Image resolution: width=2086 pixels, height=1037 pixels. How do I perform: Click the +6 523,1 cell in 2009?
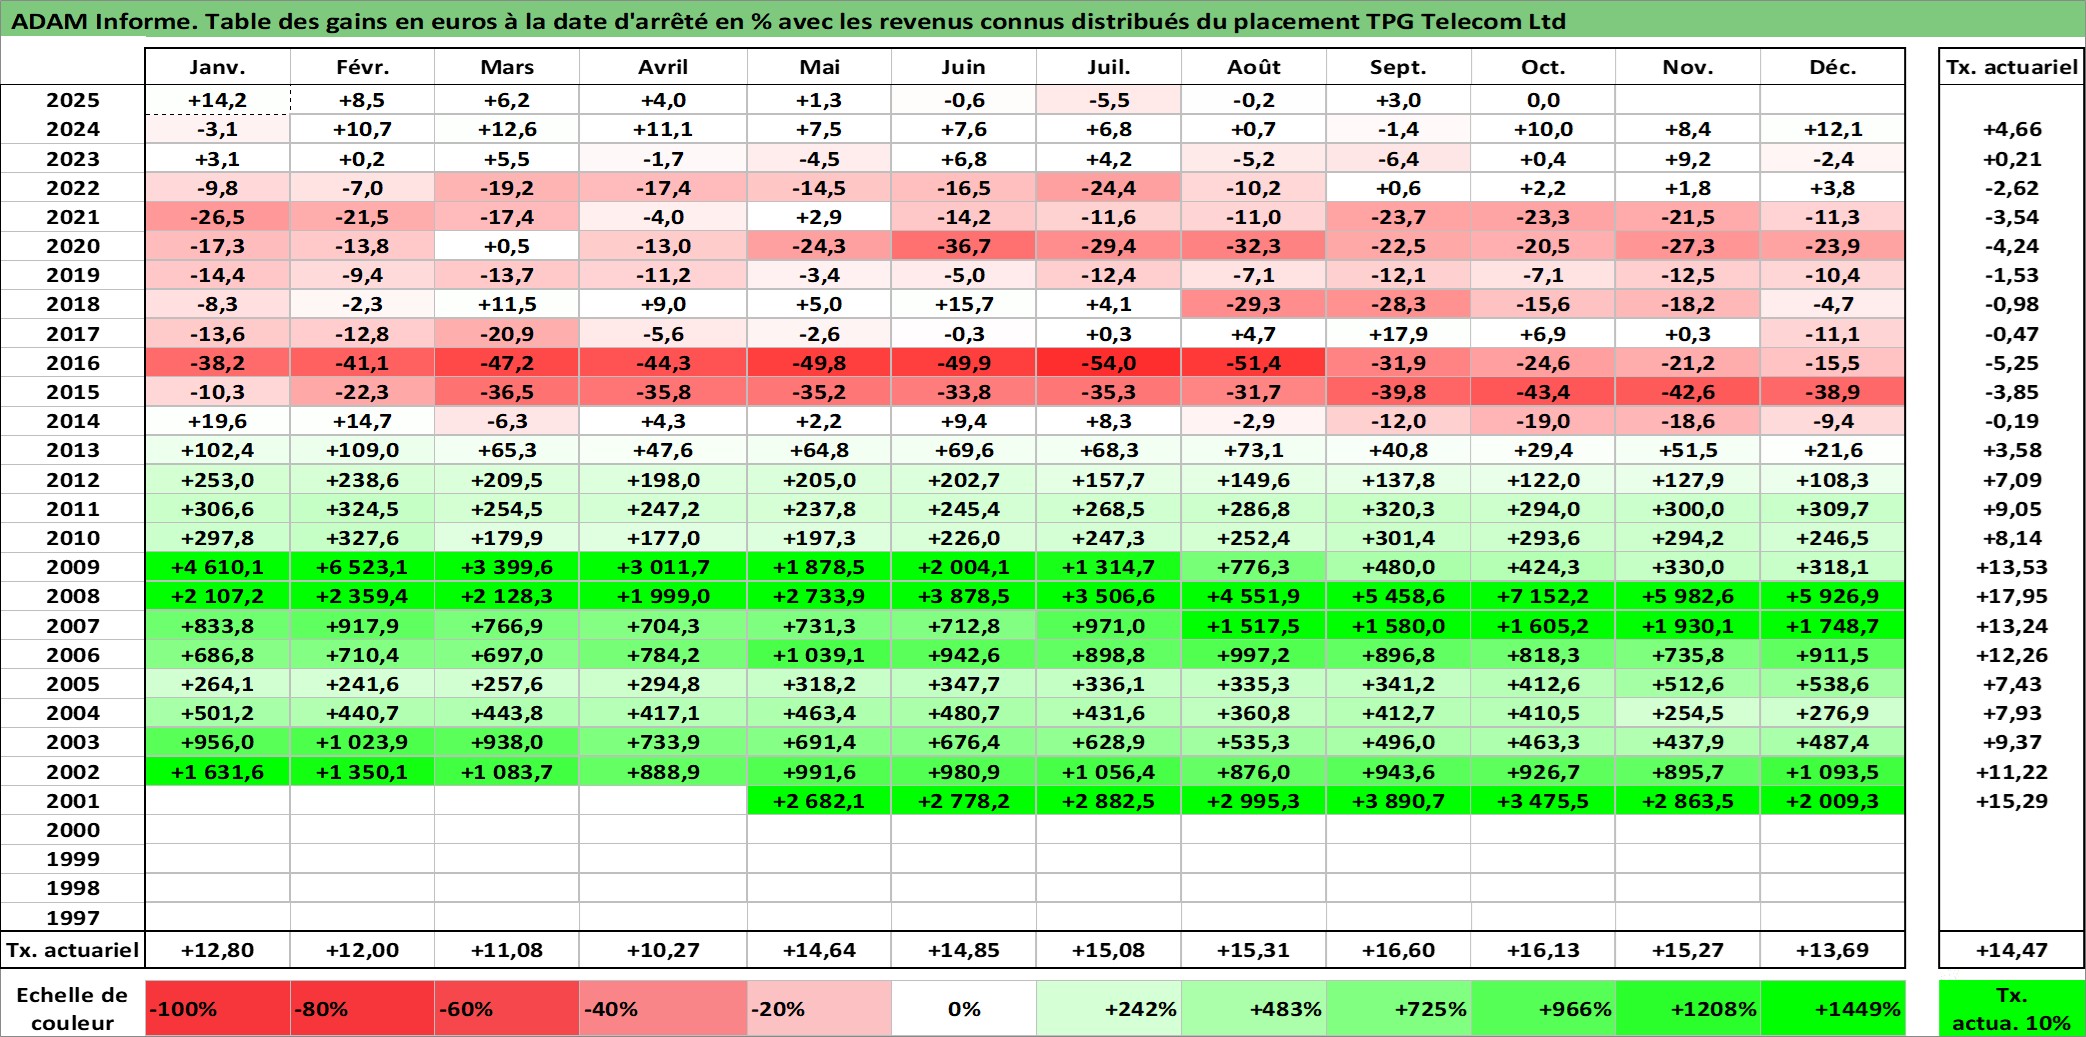tap(362, 567)
